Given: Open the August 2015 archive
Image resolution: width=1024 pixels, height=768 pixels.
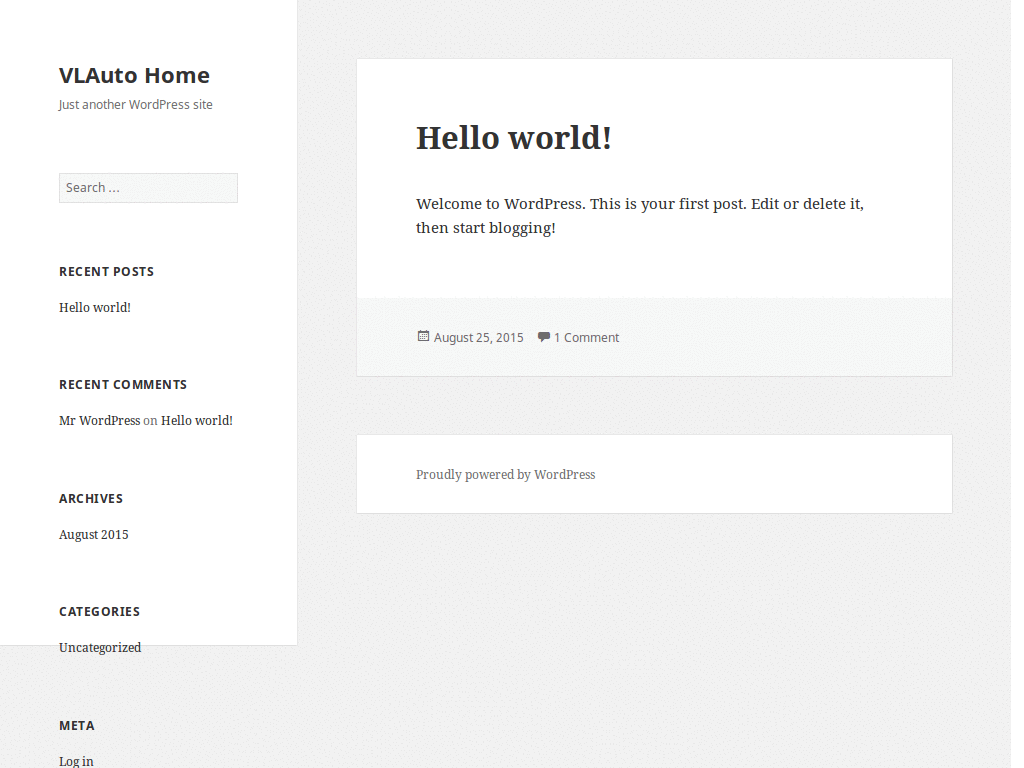Looking at the screenshot, I should [93, 535].
